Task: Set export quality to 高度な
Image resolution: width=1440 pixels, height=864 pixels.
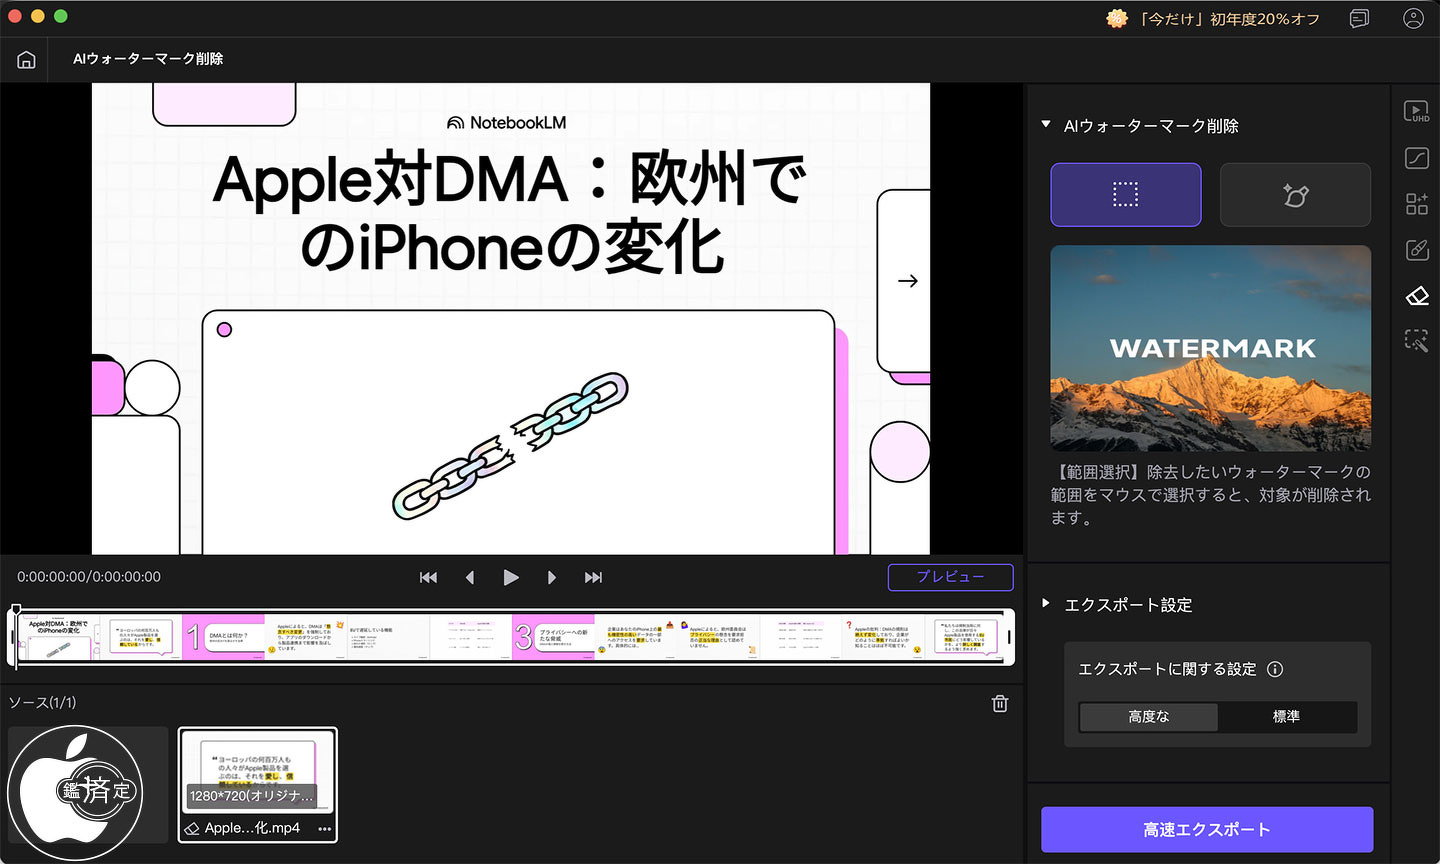Action: click(1149, 717)
